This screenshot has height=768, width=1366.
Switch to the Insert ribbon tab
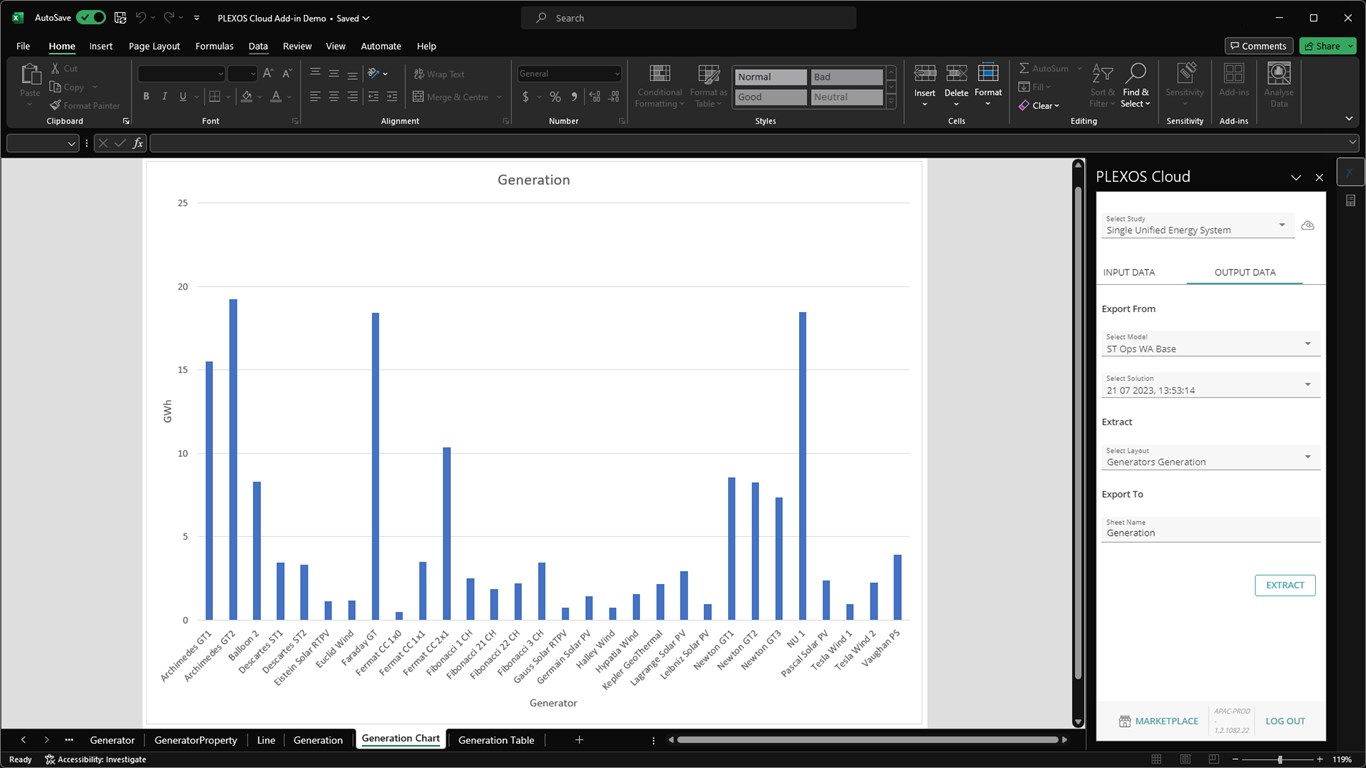pyautogui.click(x=101, y=46)
